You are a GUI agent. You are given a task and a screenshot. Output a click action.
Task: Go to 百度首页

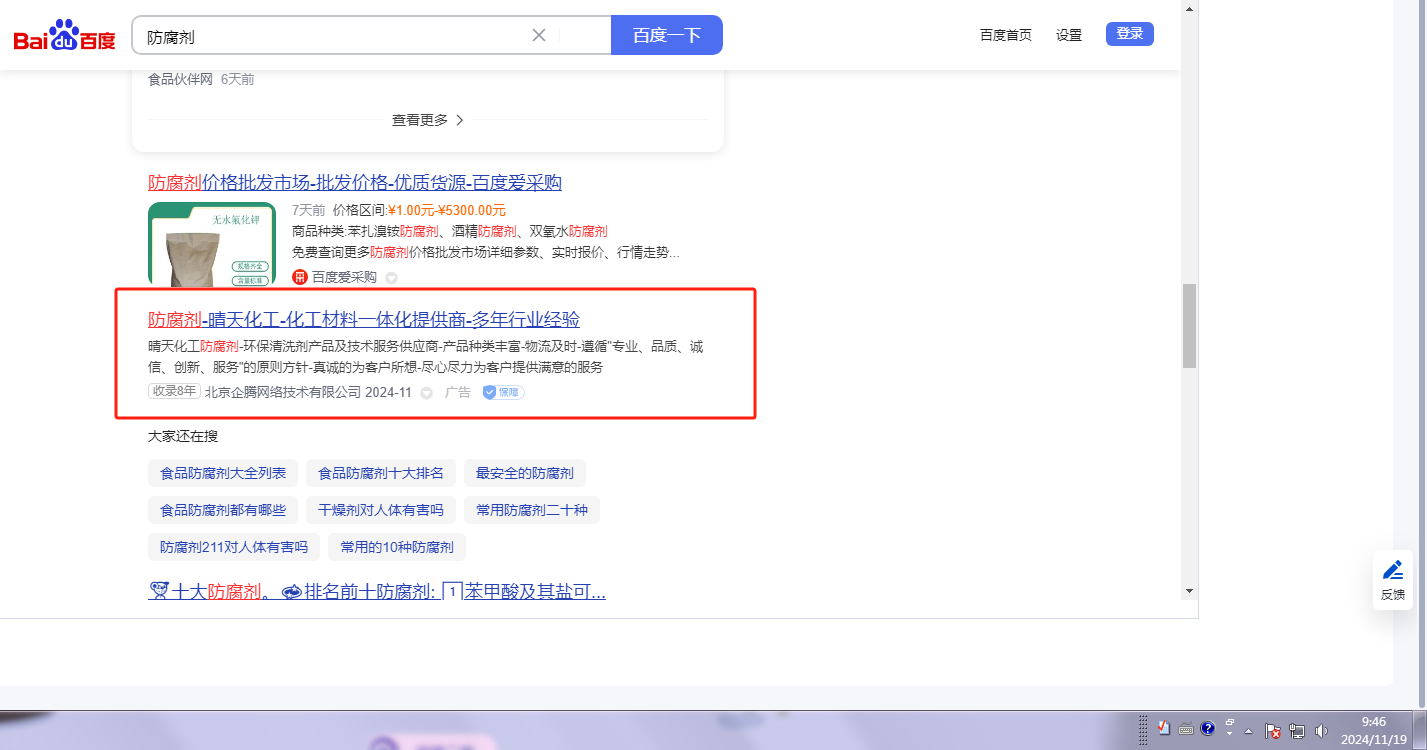tap(1005, 35)
